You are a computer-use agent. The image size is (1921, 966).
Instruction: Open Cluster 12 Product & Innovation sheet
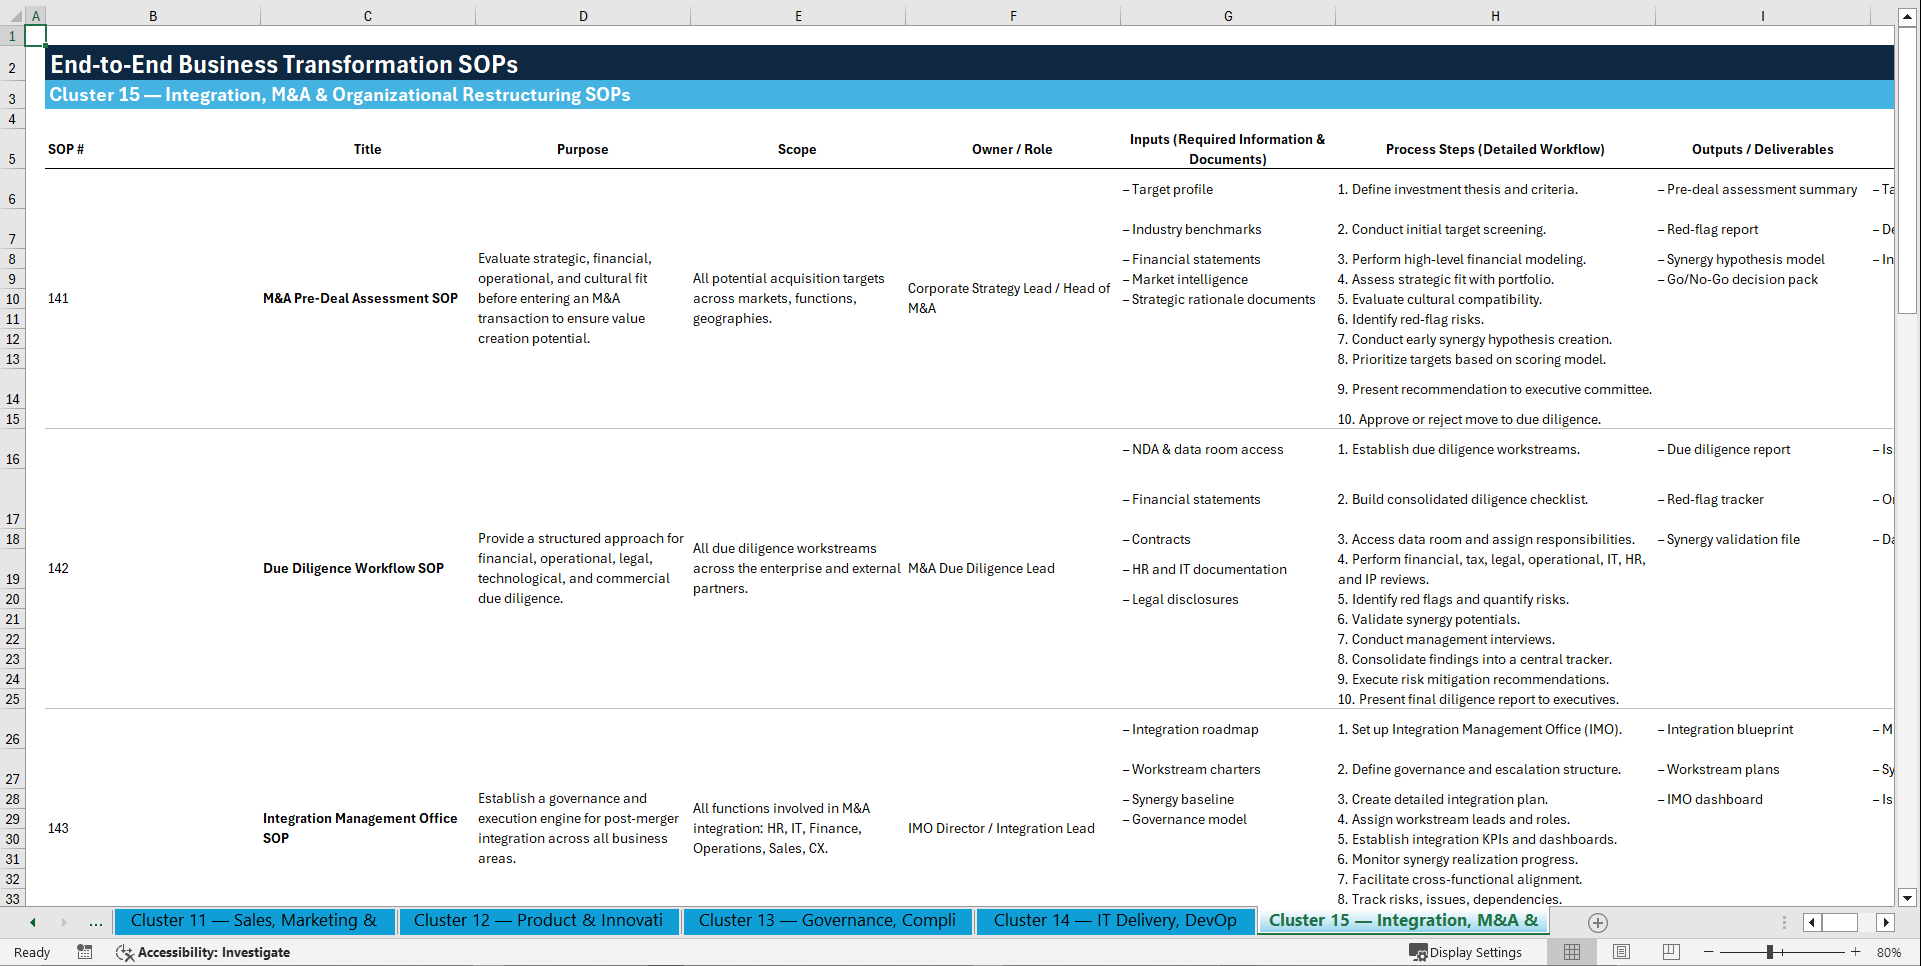(x=539, y=921)
